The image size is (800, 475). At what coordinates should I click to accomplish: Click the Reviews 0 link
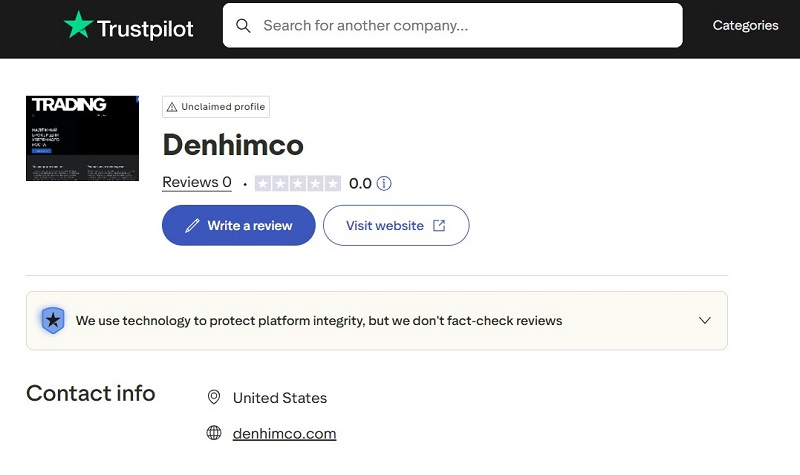pos(197,182)
